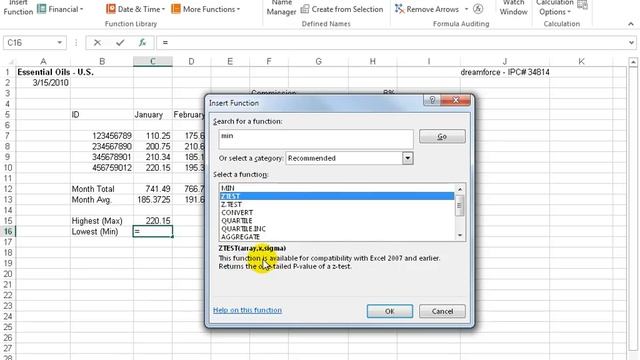Click the worksheet scrollbar up arrow
640x360 pixels.
tap(633, 62)
